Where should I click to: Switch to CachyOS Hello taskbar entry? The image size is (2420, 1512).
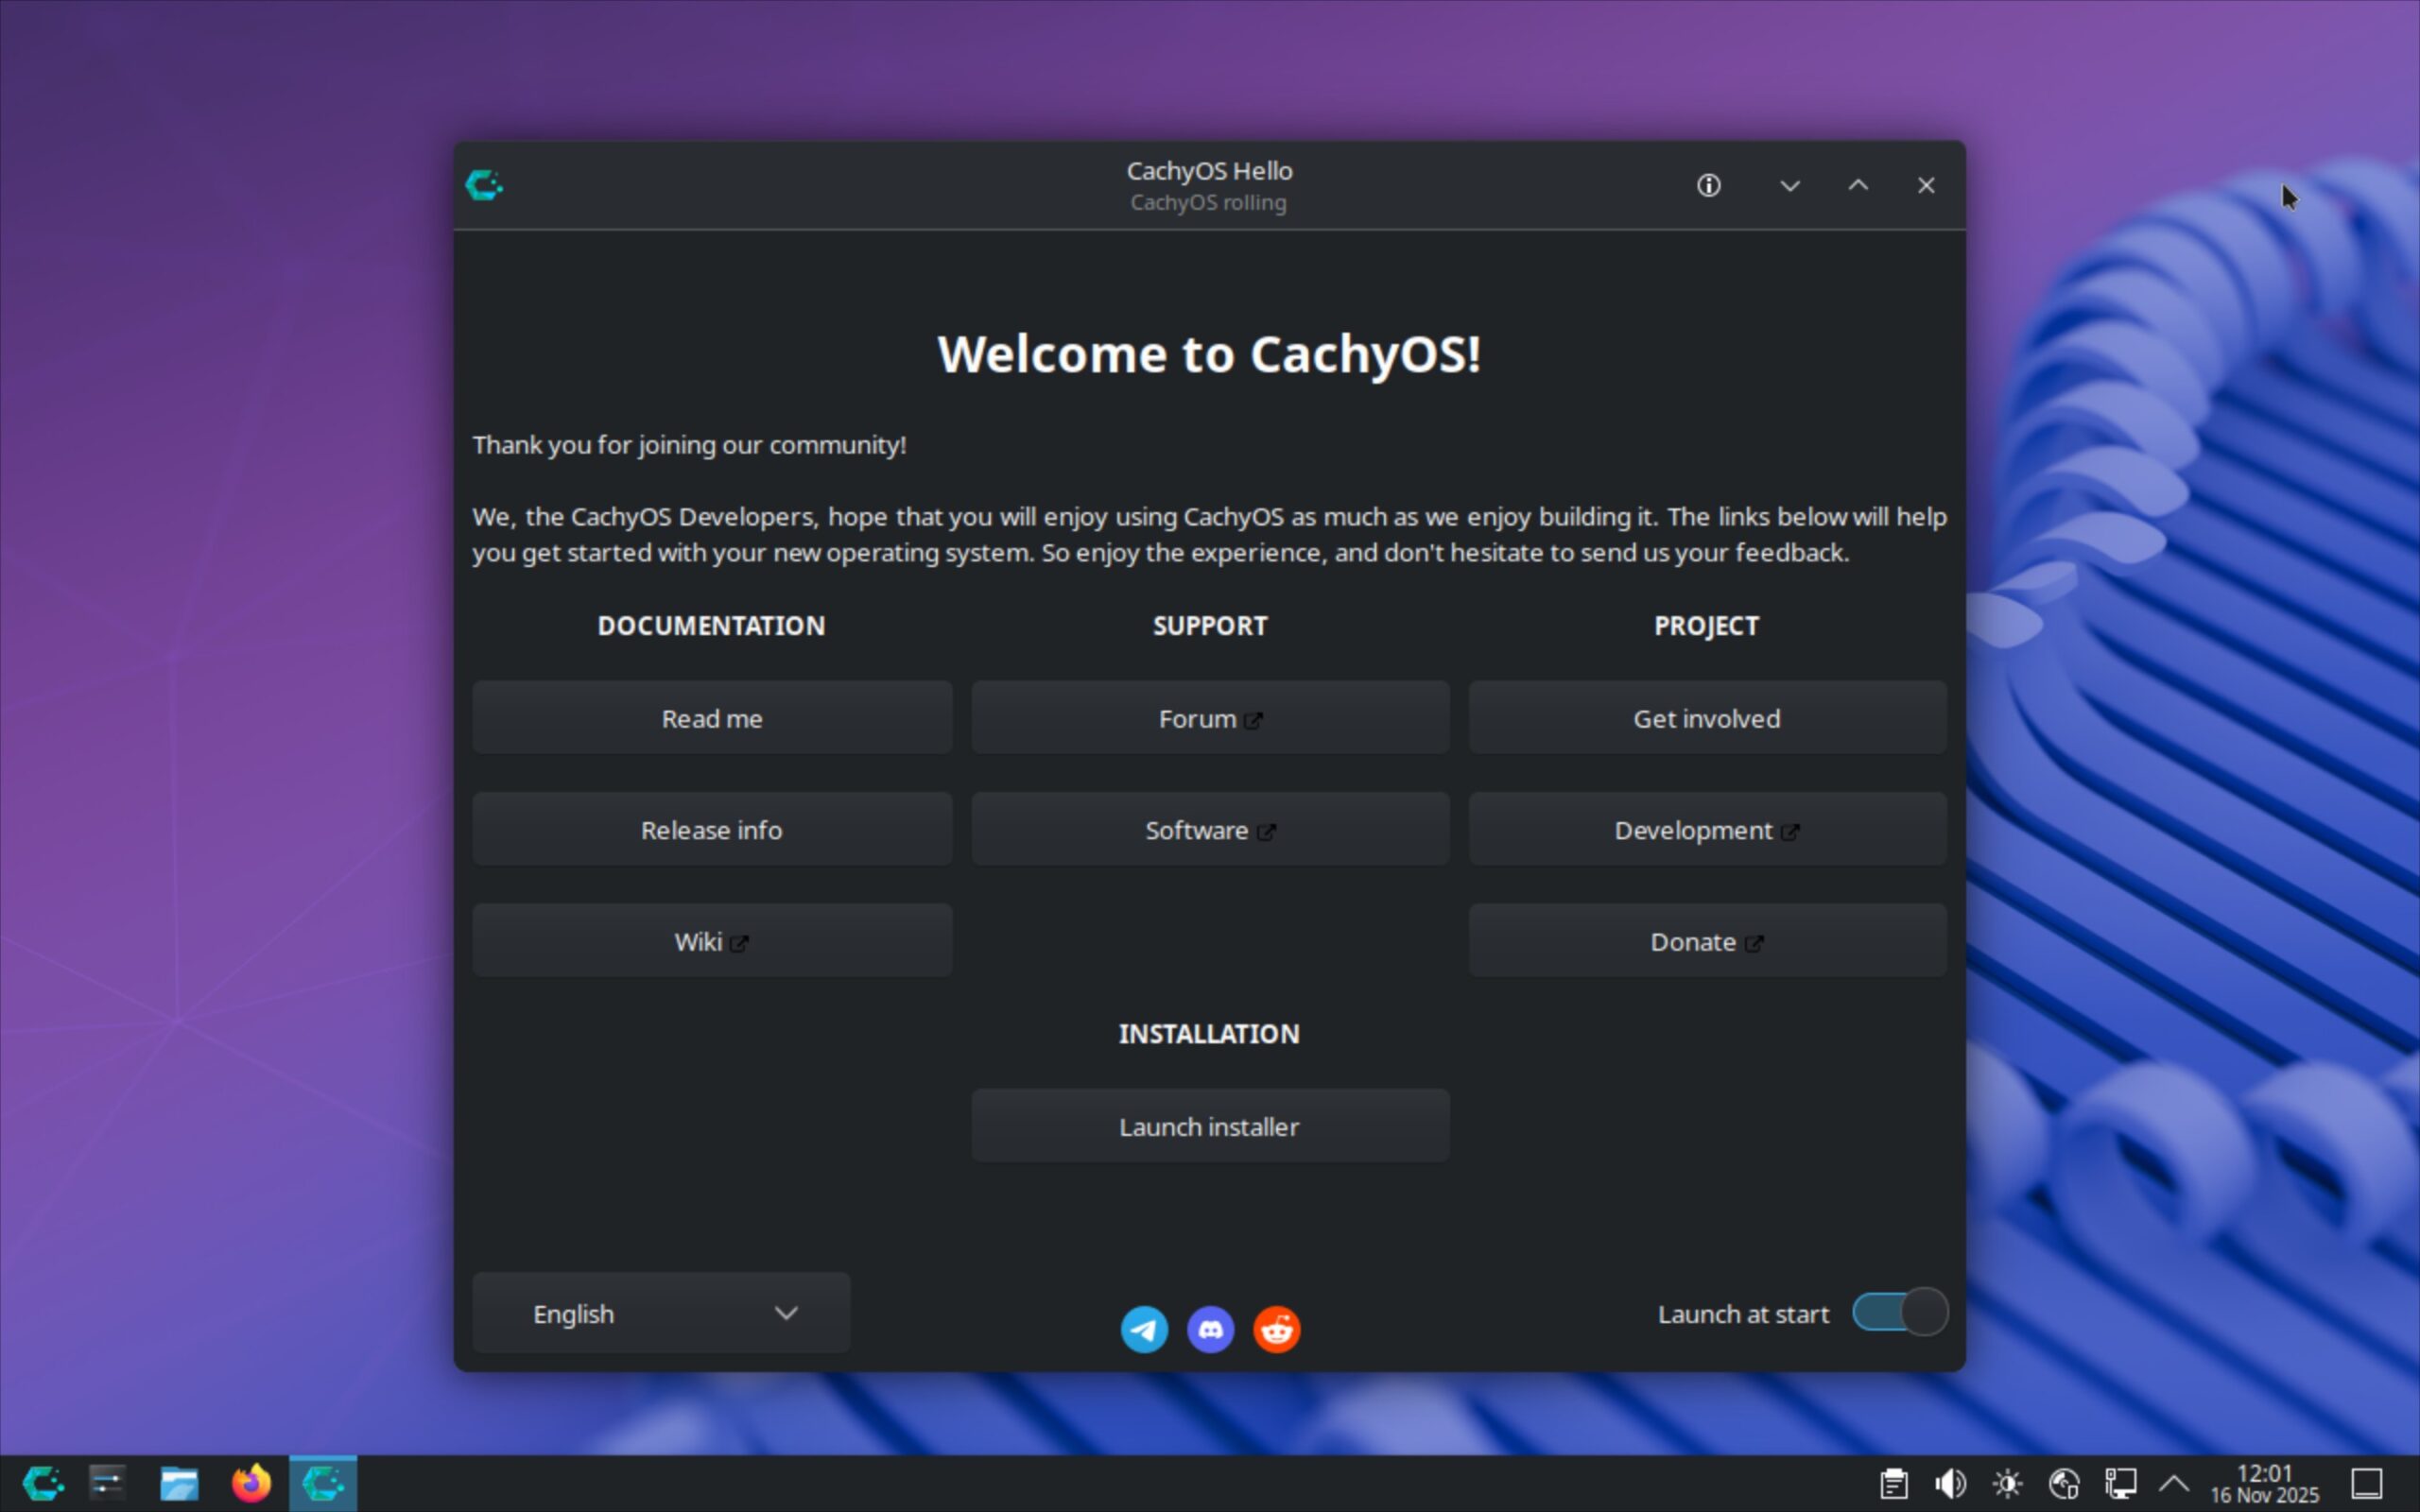point(323,1482)
